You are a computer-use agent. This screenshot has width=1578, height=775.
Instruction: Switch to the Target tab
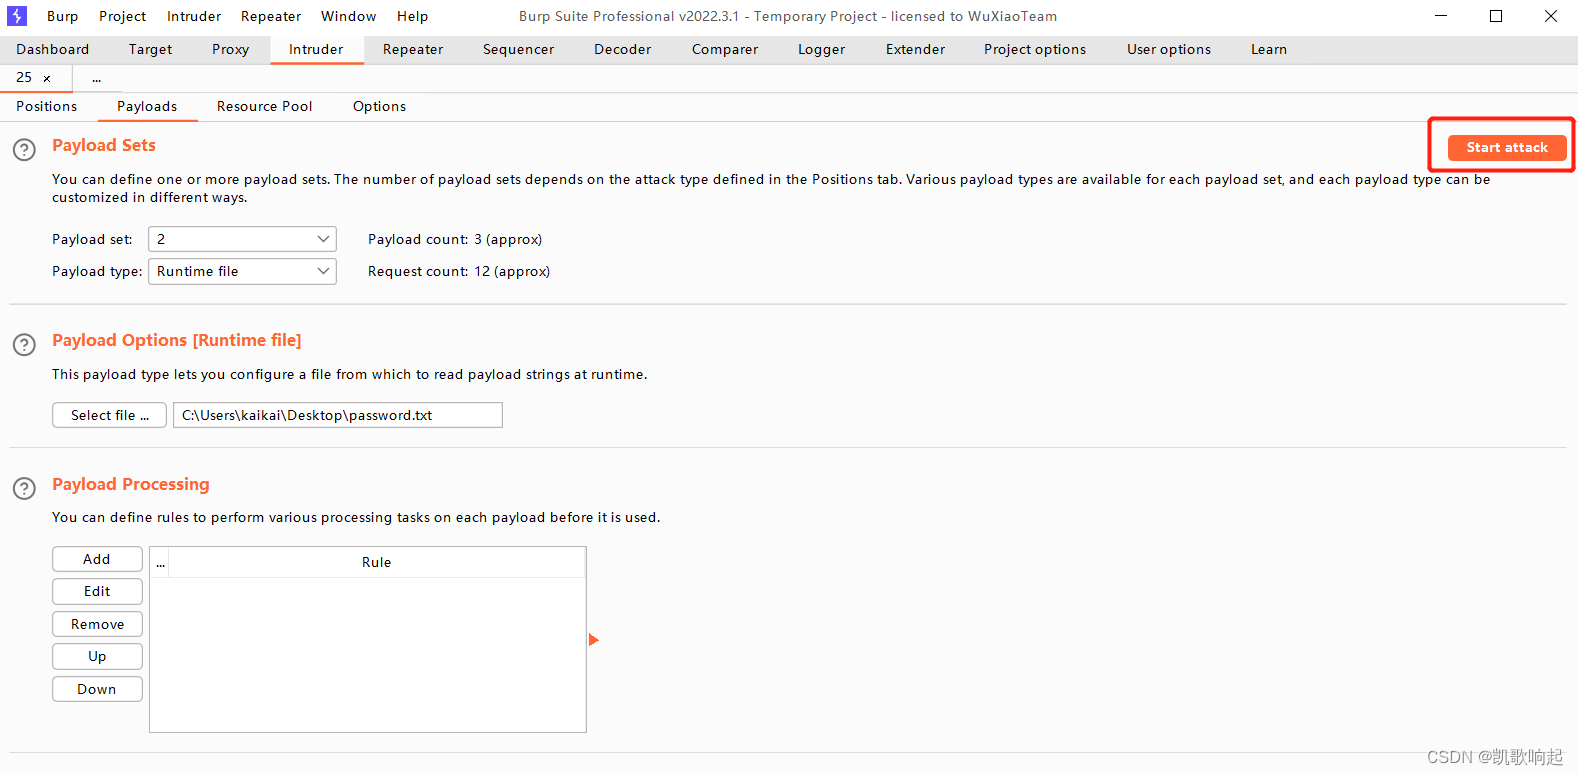150,49
